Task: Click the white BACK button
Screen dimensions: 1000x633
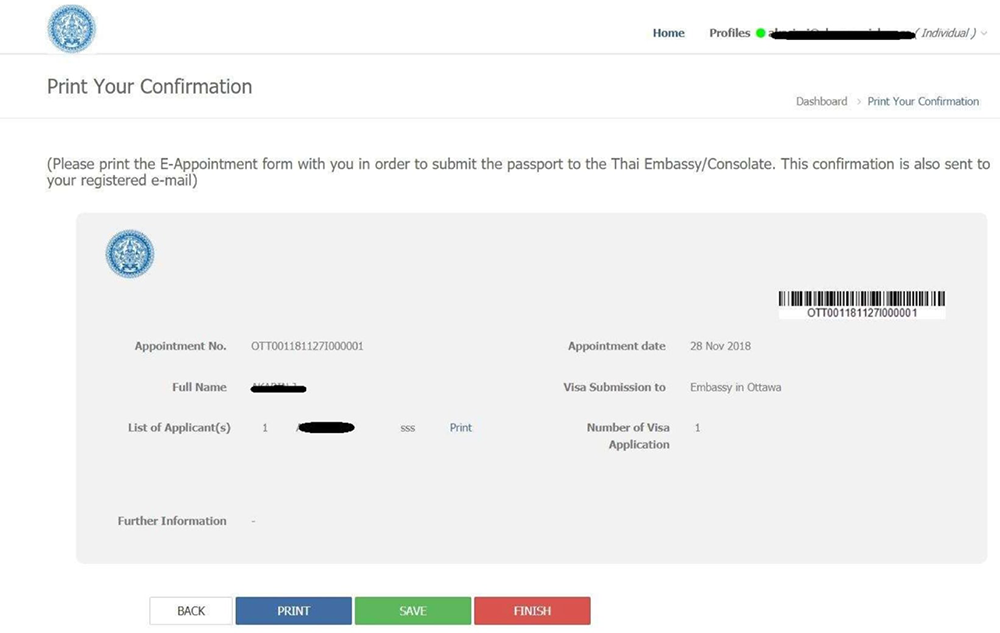Action: click(191, 611)
